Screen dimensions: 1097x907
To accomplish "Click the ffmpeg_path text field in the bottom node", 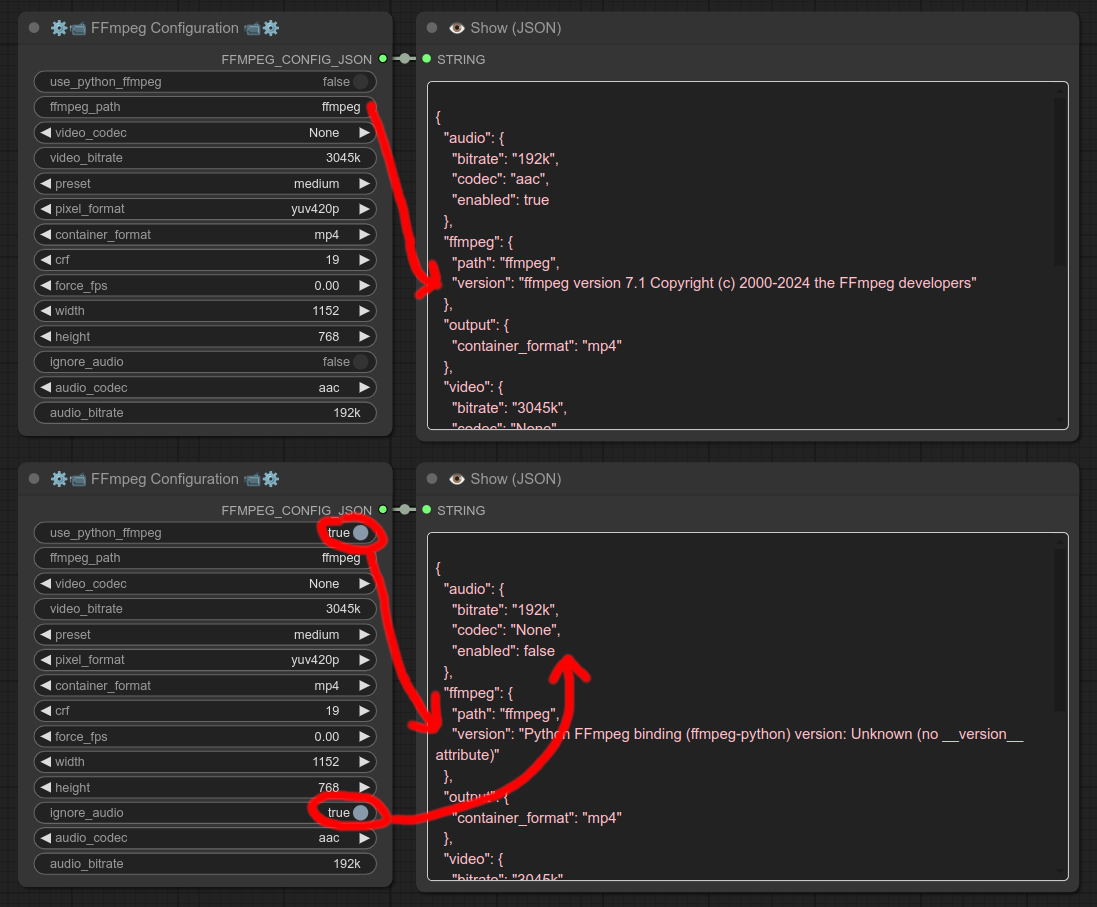I will (205, 558).
